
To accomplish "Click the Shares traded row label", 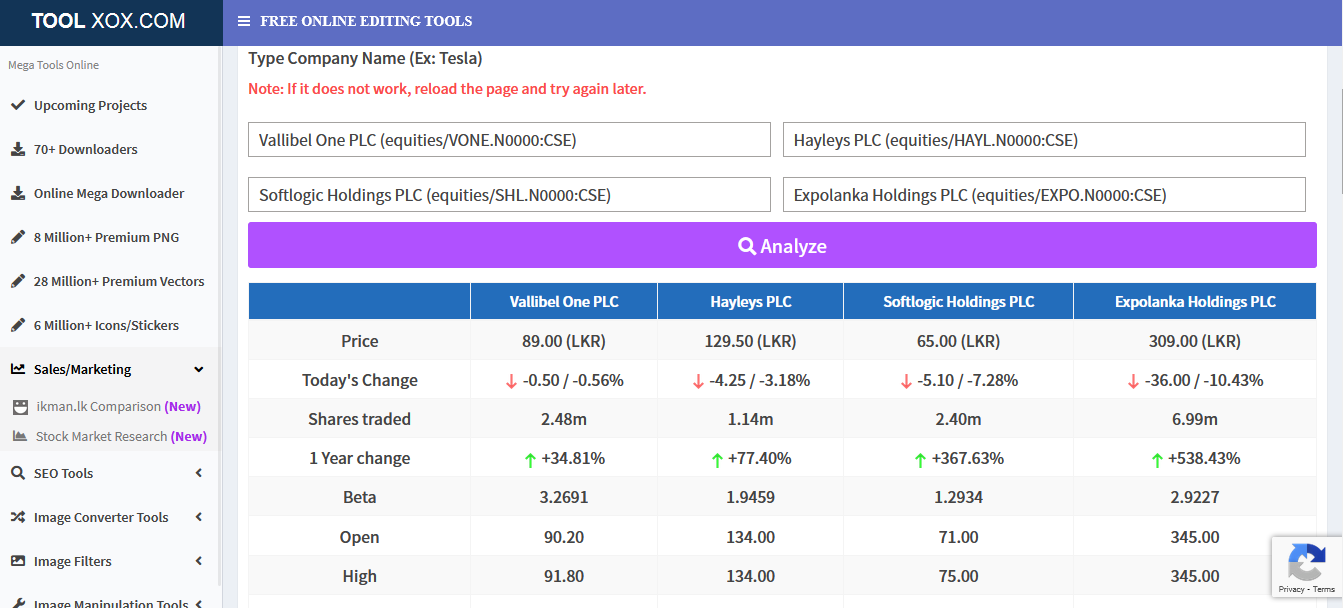I will pyautogui.click(x=360, y=419).
